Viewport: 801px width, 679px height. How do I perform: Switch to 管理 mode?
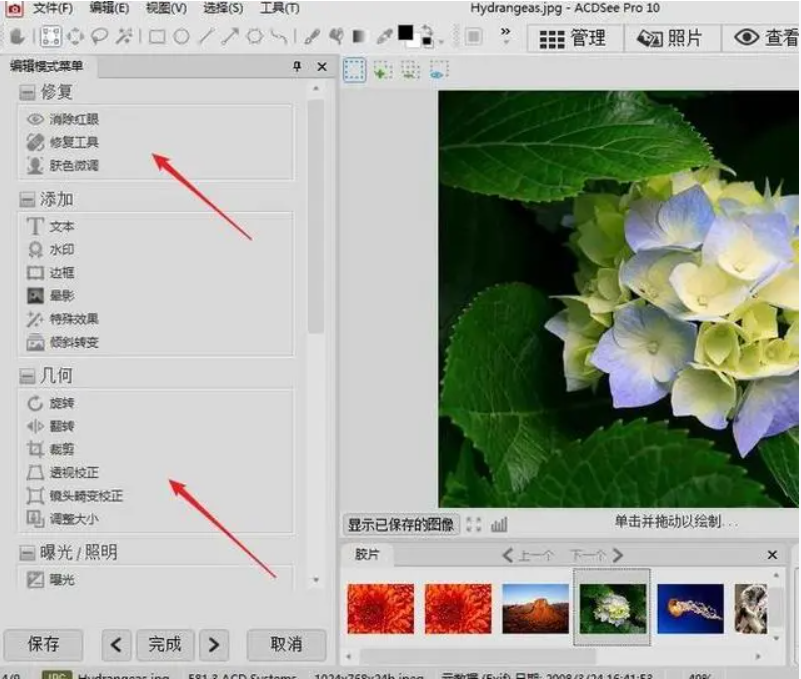click(x=573, y=38)
